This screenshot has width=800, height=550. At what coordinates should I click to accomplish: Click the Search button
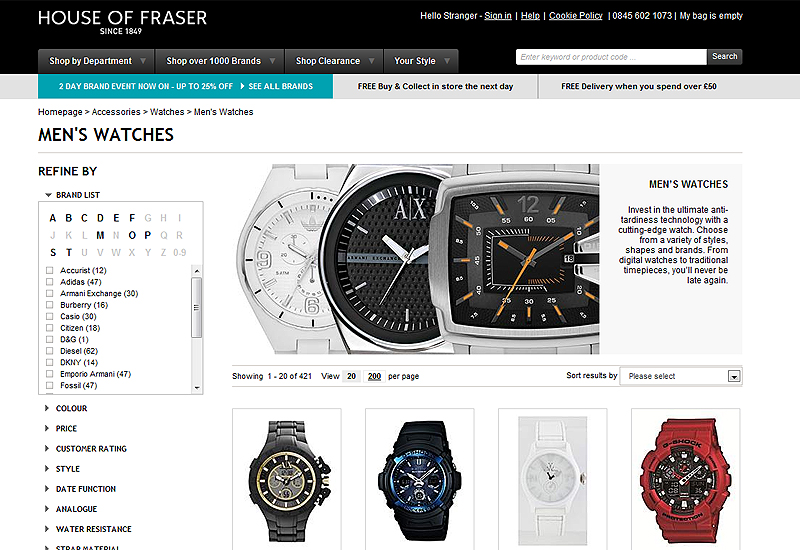coord(724,57)
